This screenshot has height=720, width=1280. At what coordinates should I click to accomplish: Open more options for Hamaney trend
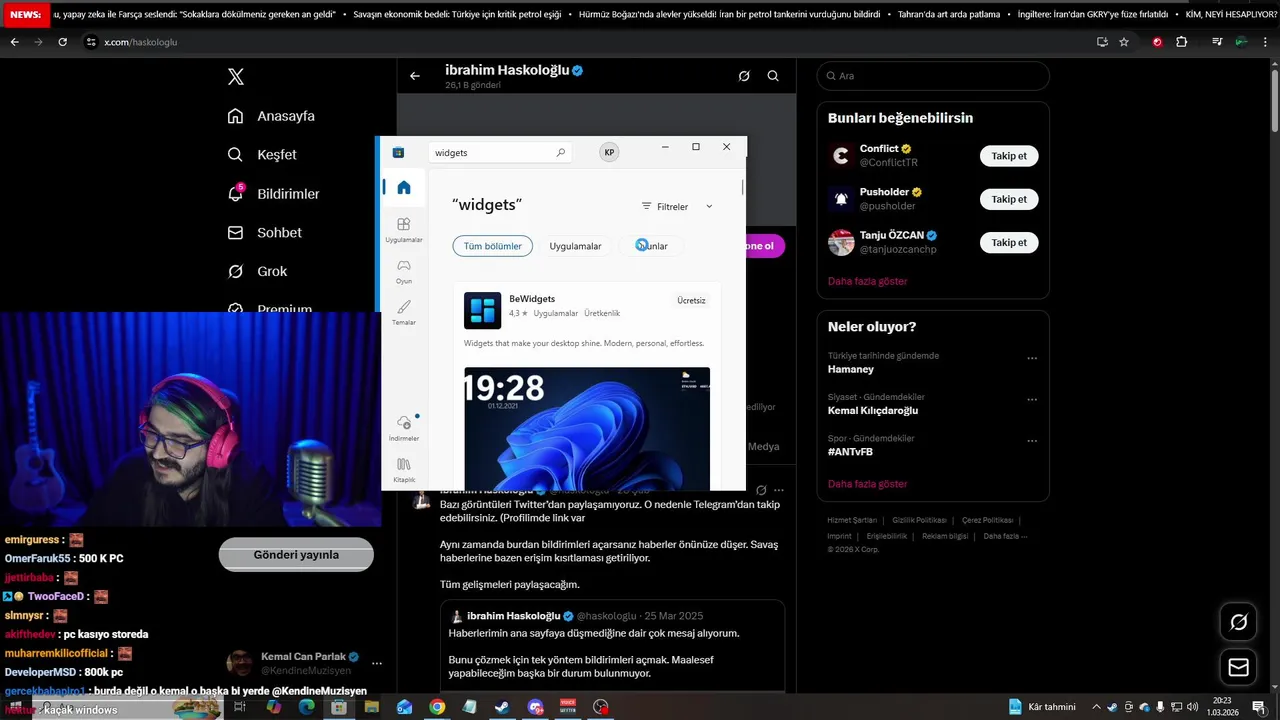pos(1032,358)
